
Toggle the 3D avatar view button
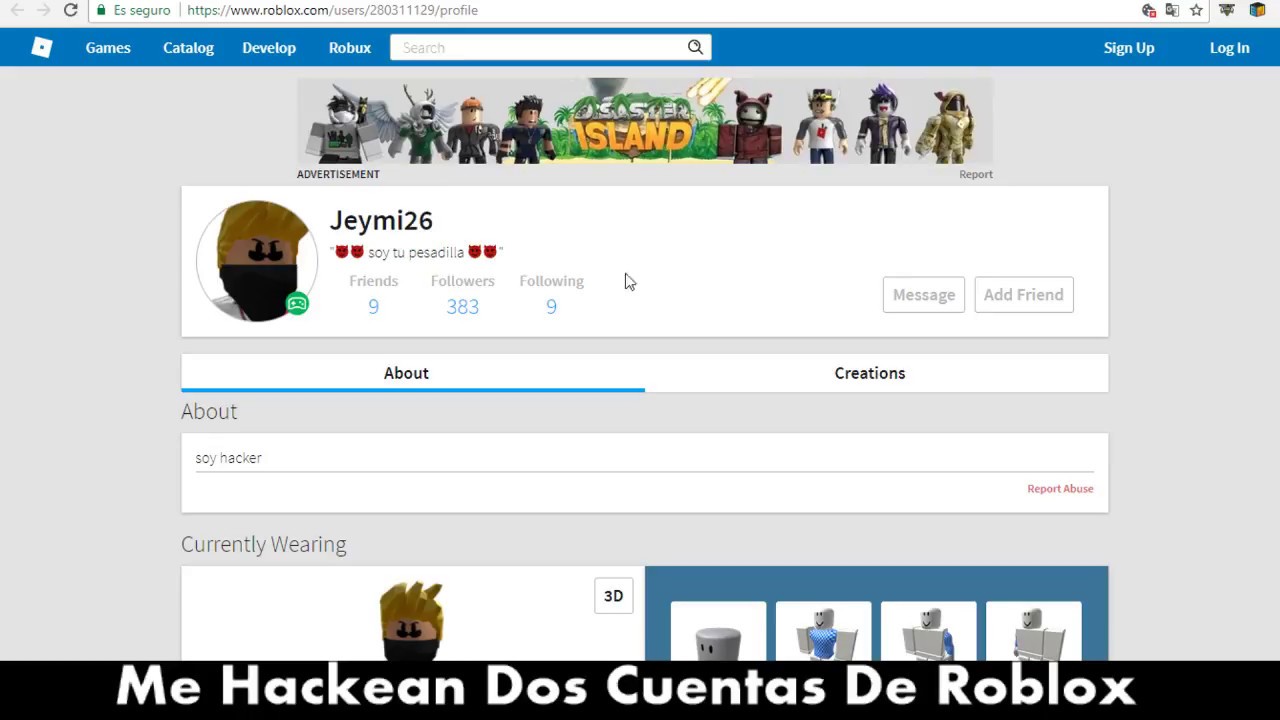click(613, 596)
